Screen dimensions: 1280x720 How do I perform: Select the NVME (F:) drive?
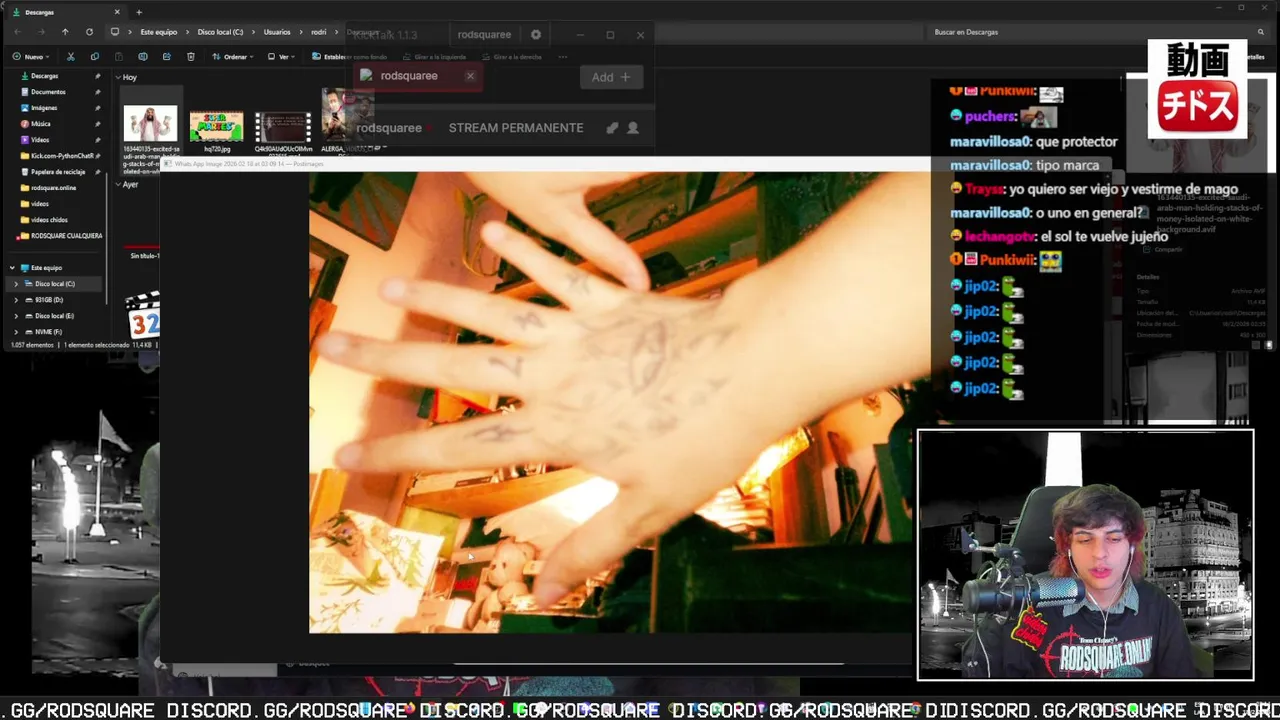(48, 332)
